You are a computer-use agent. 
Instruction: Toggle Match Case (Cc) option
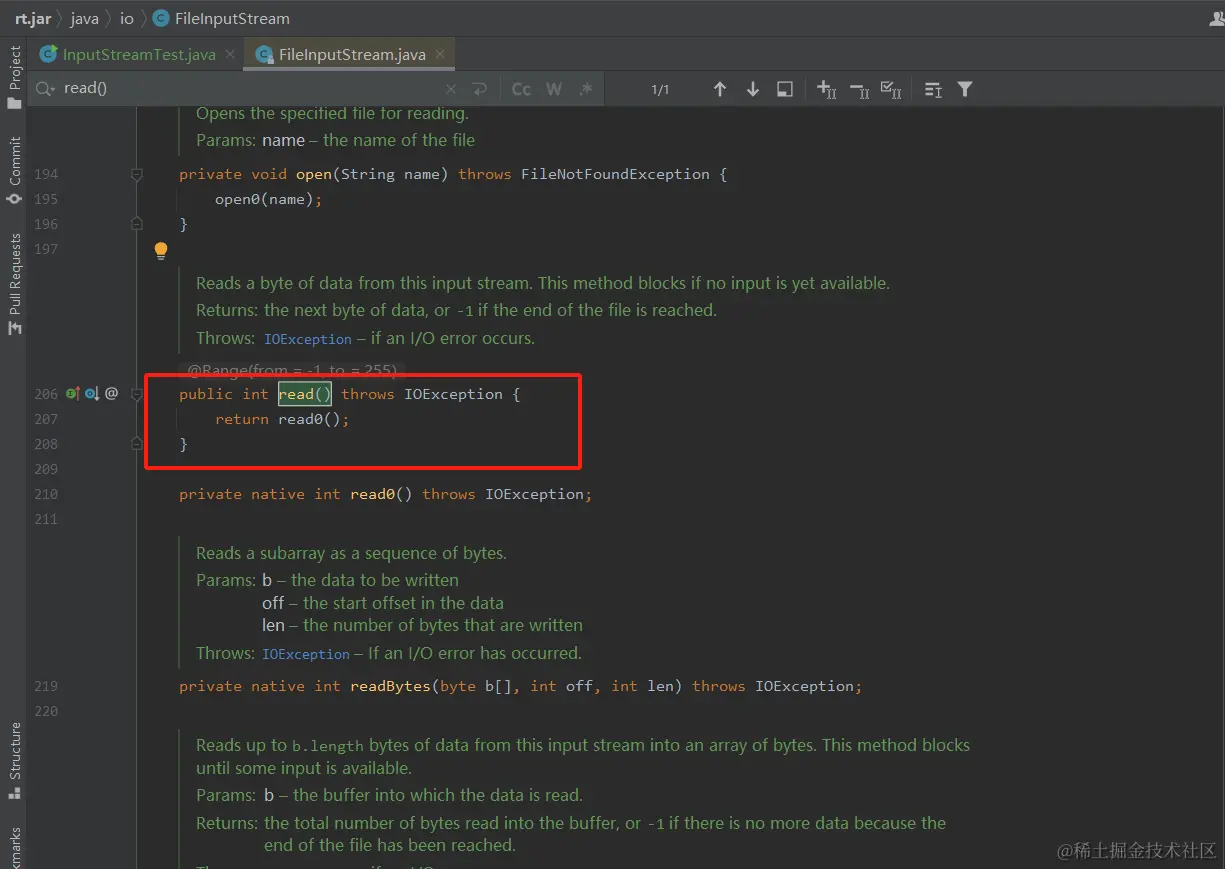click(521, 89)
